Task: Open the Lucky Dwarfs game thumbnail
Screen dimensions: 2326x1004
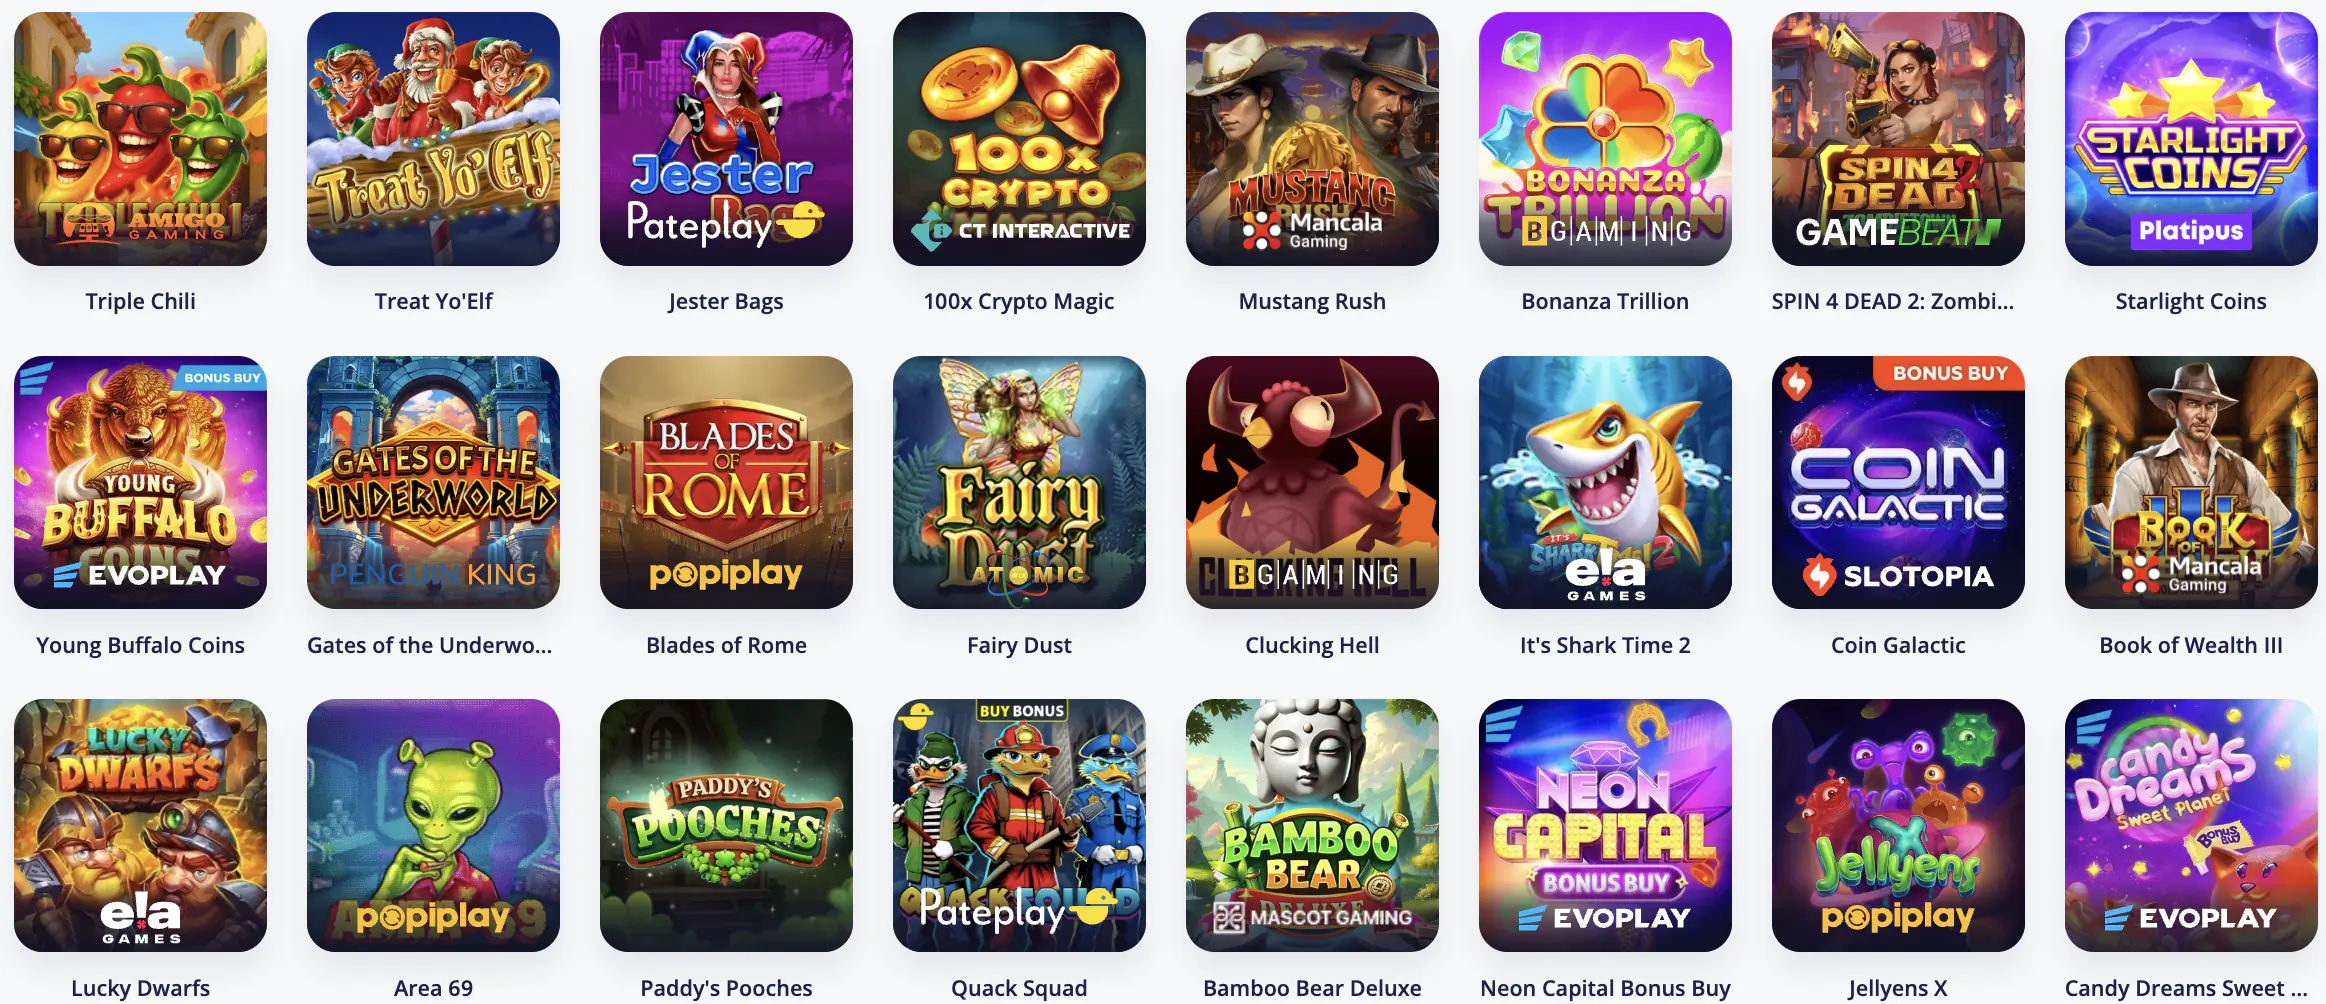Action: [x=140, y=825]
